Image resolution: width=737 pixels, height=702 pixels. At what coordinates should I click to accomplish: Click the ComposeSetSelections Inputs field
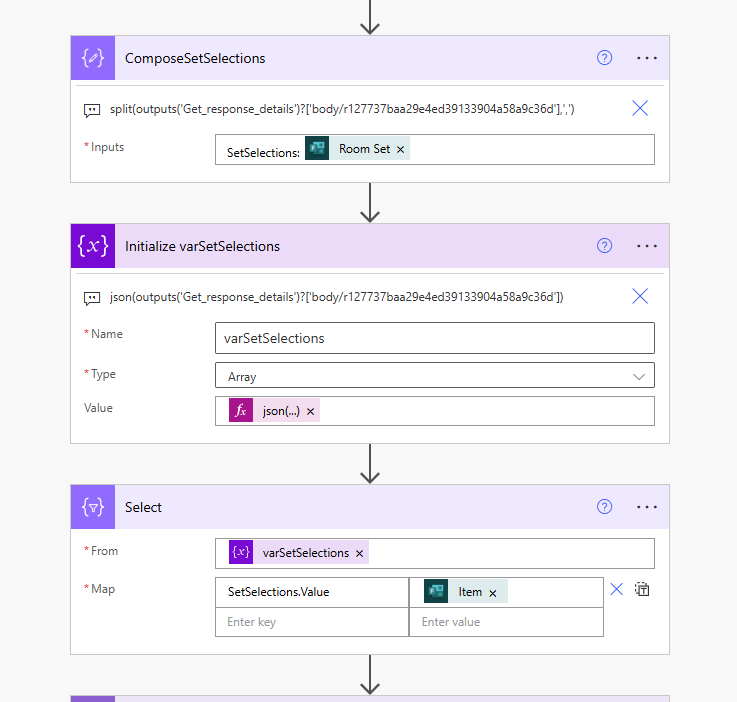tap(530, 150)
